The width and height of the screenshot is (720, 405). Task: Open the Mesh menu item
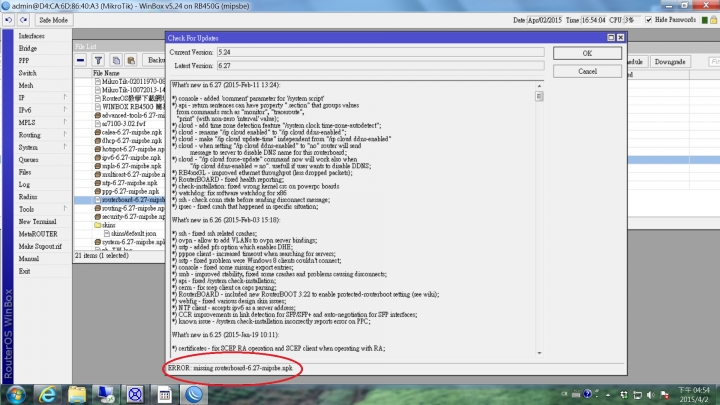pos(26,85)
